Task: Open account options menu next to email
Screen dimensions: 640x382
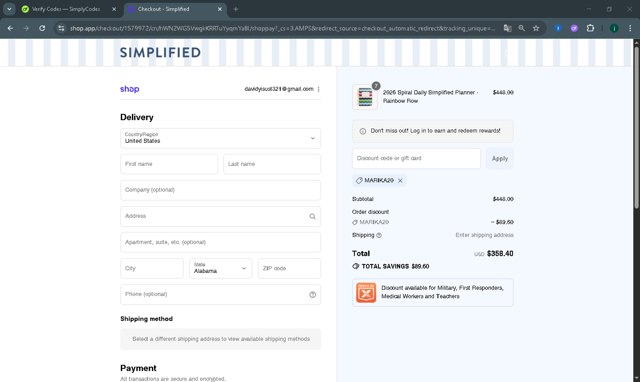Action: point(318,89)
